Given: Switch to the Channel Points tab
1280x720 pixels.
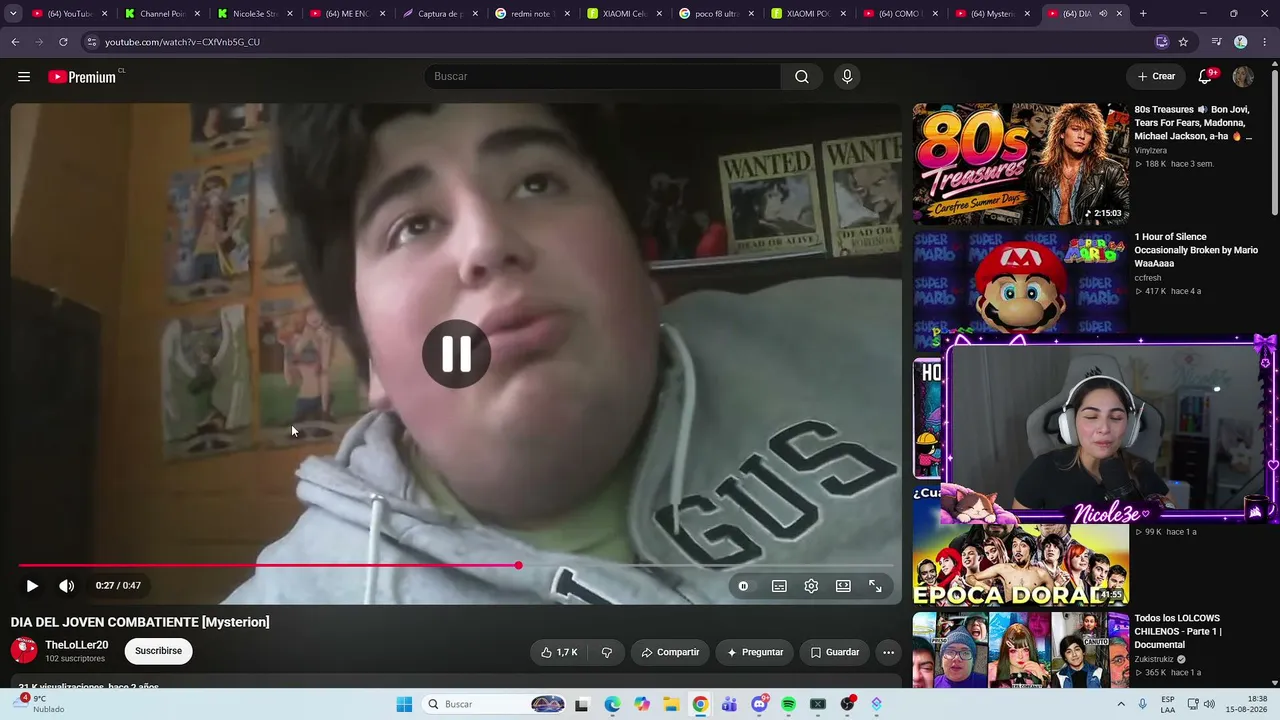Looking at the screenshot, I should click(162, 14).
